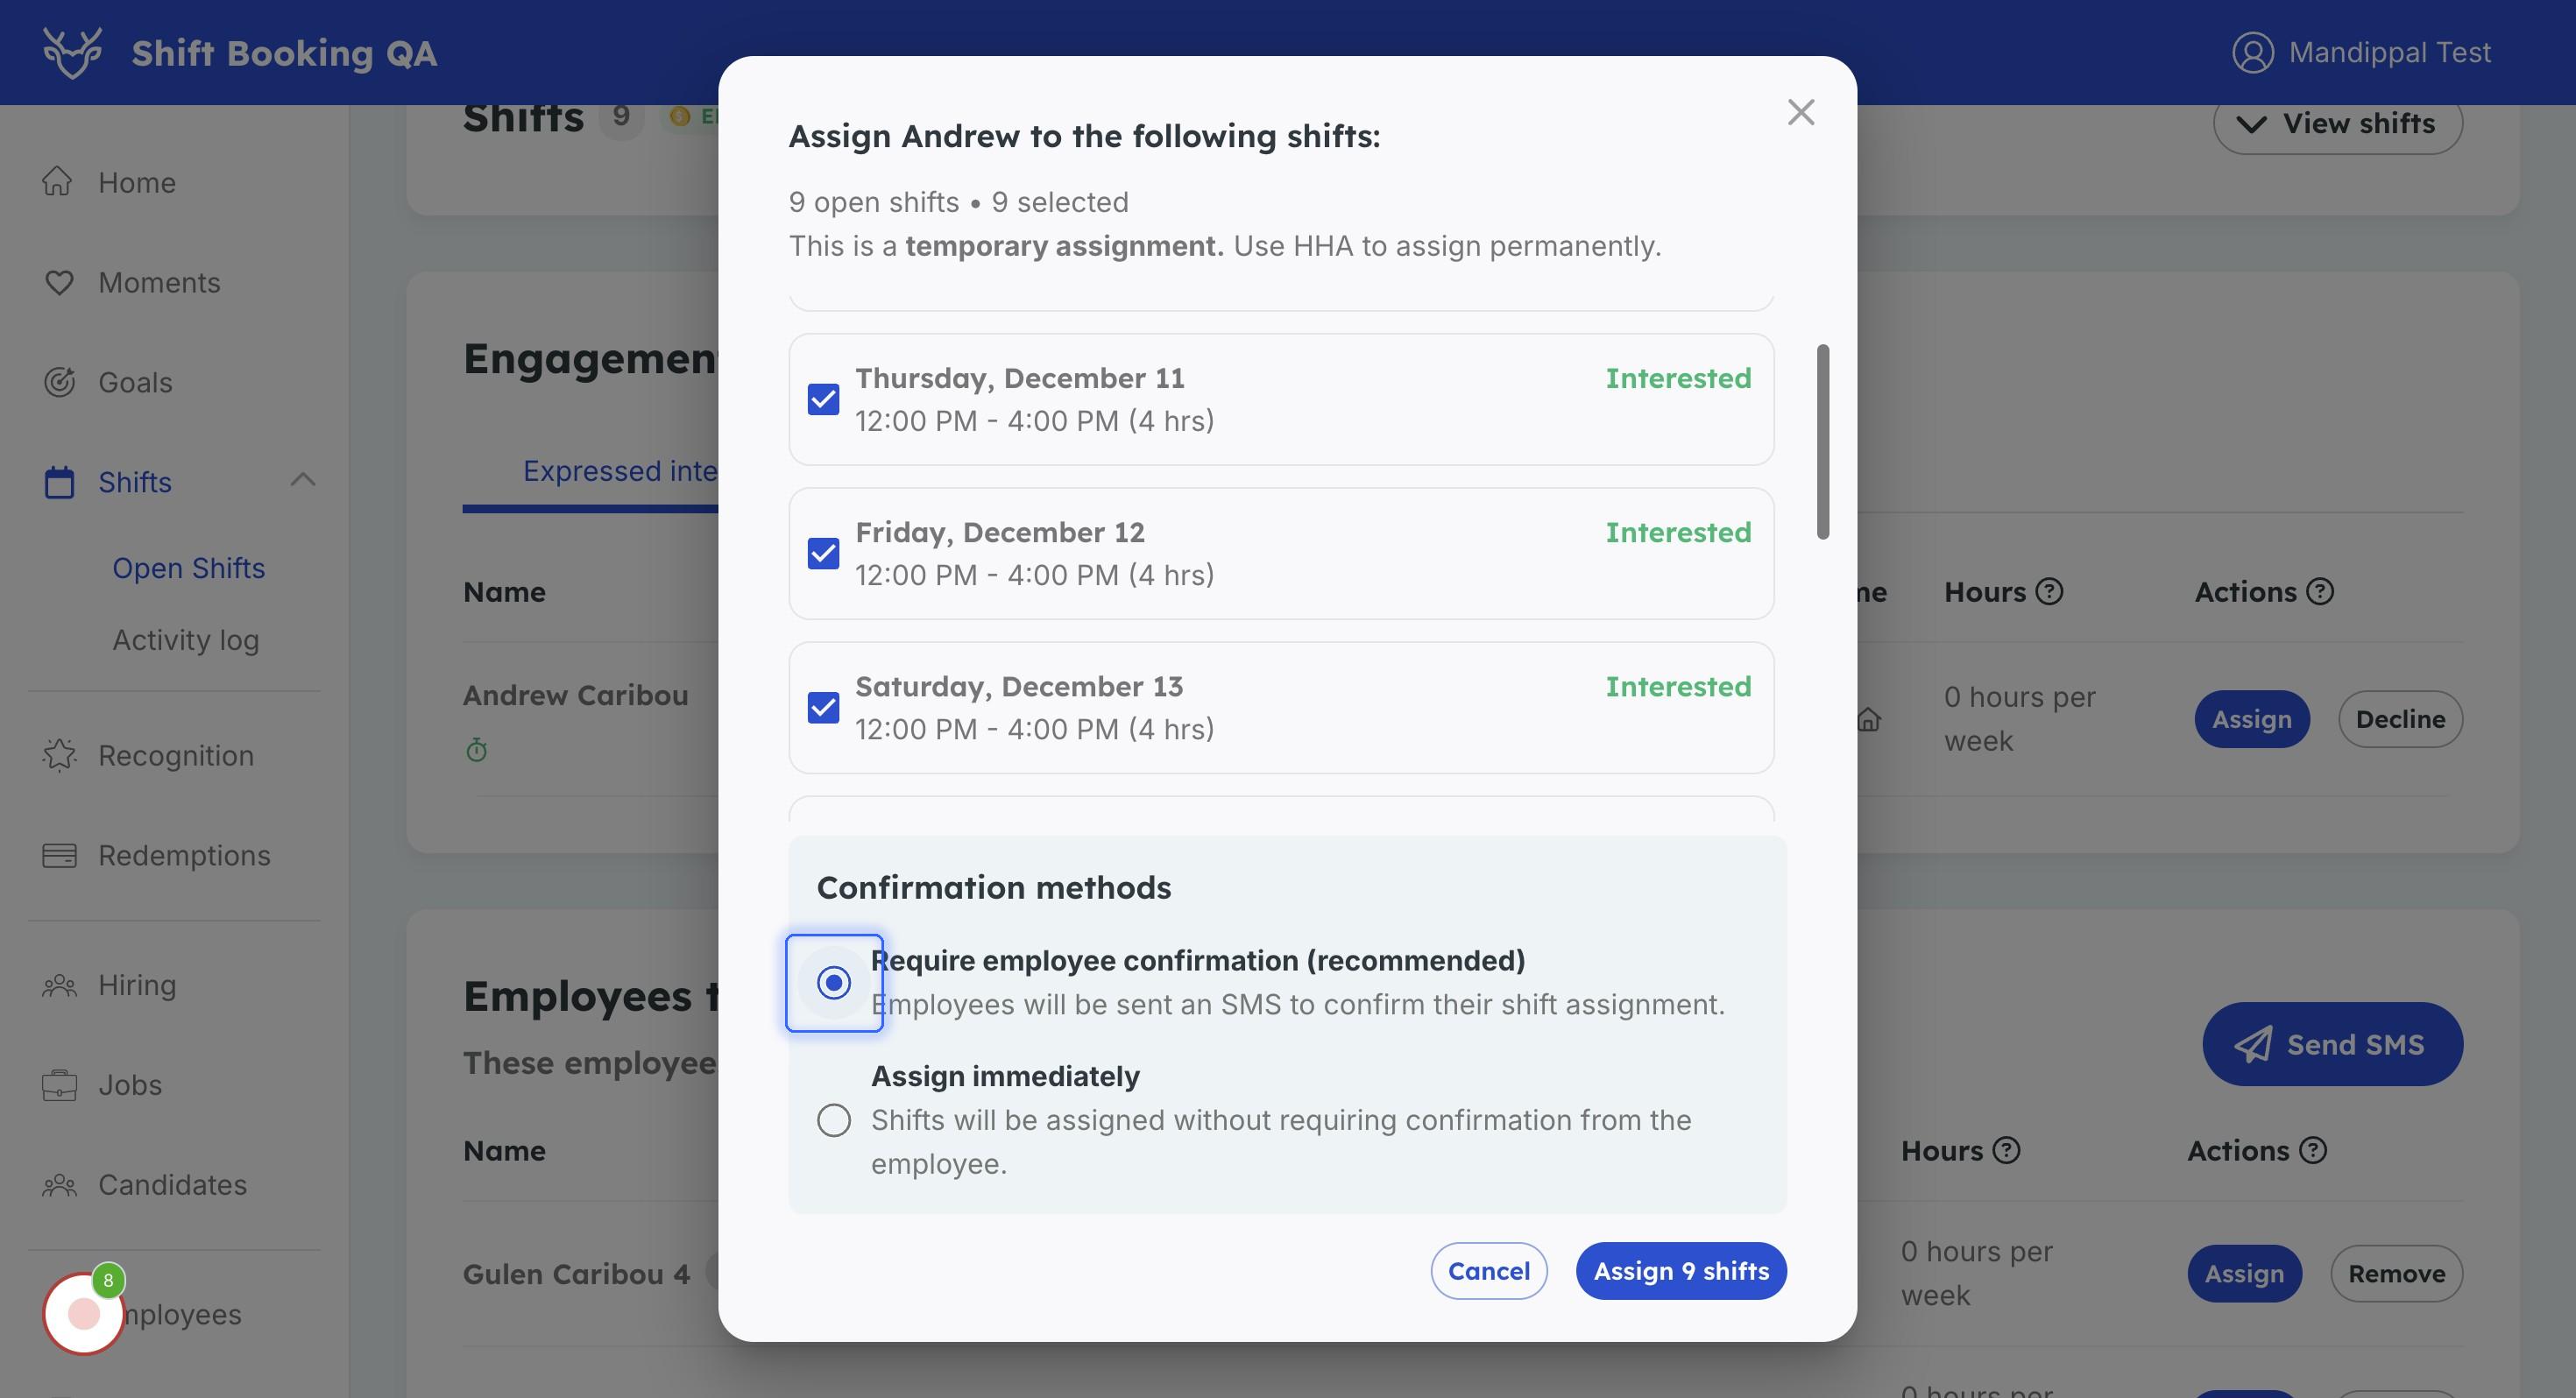Click the Redemptions card icon
The width and height of the screenshot is (2576, 1398).
pos(59,855)
